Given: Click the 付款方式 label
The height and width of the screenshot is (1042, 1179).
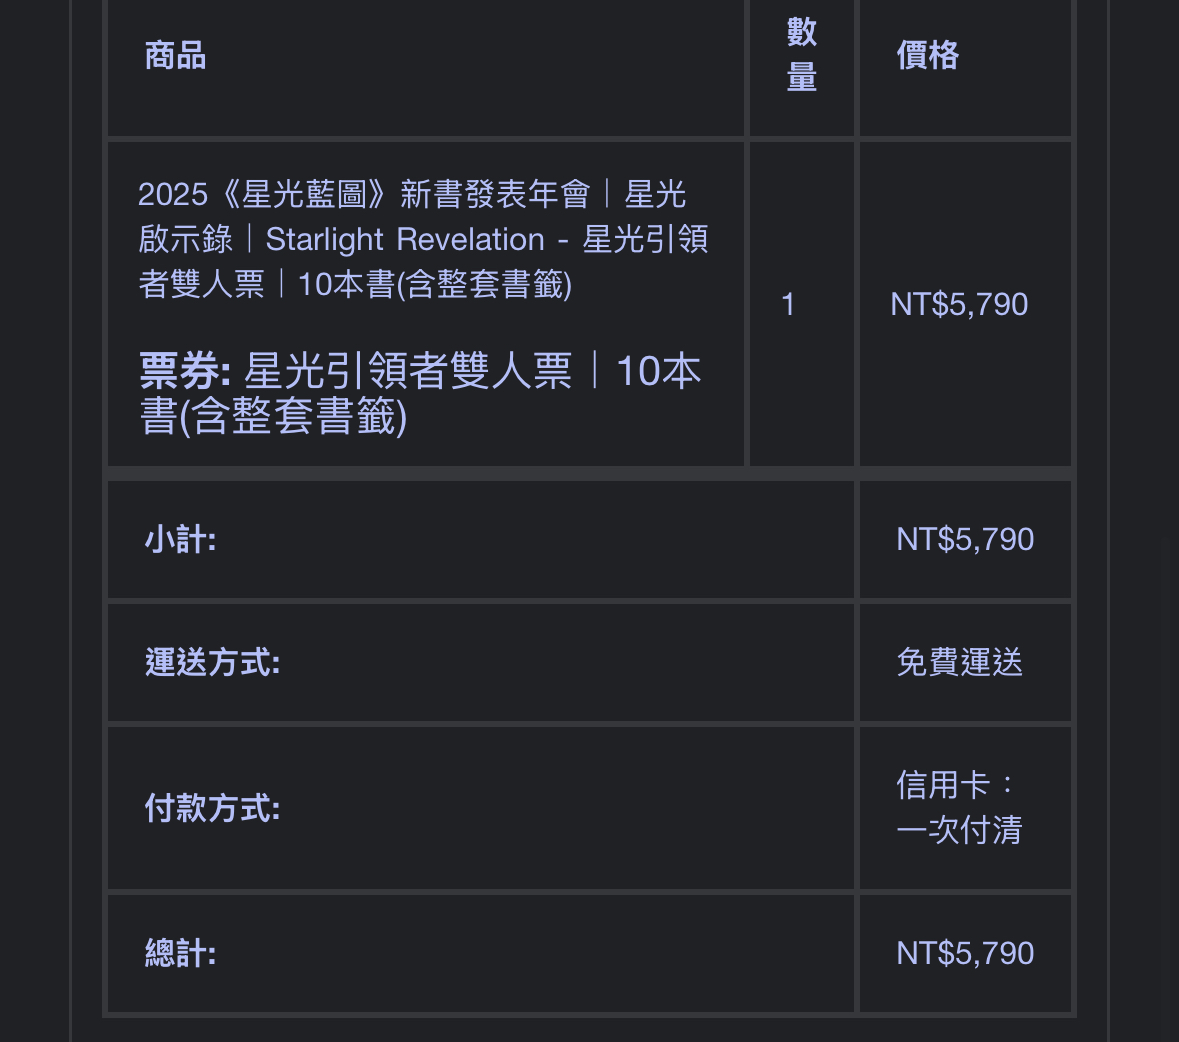Looking at the screenshot, I should pos(213,808).
